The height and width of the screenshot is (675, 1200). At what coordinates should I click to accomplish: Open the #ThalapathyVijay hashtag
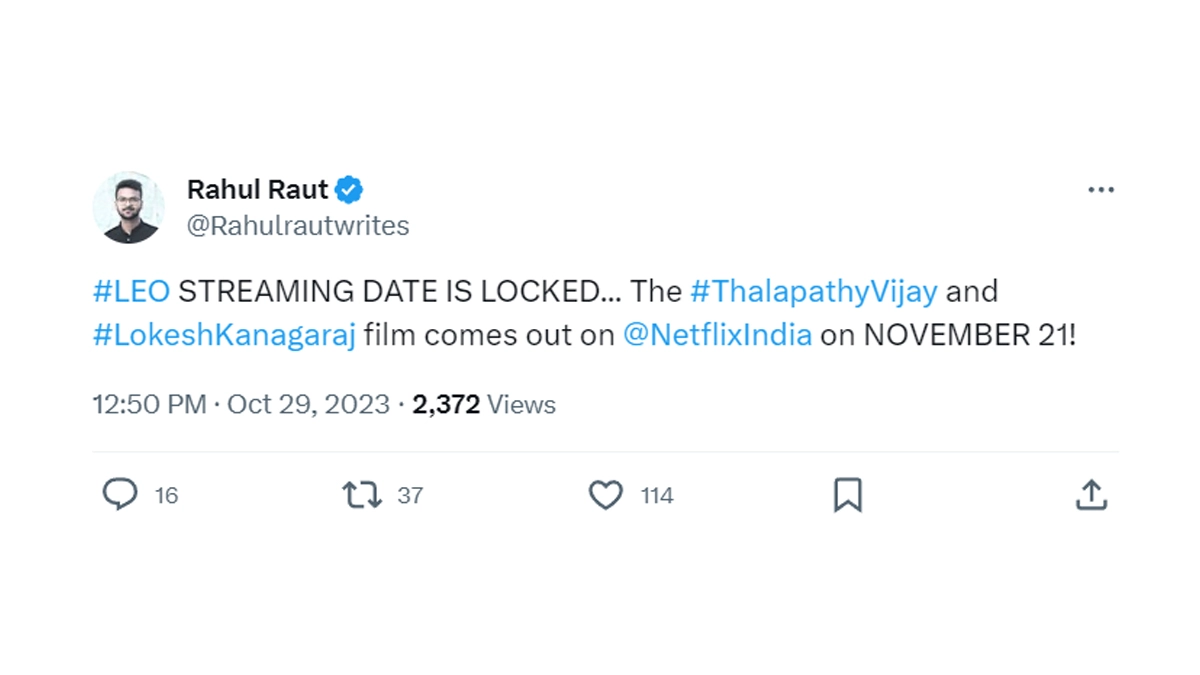813,291
